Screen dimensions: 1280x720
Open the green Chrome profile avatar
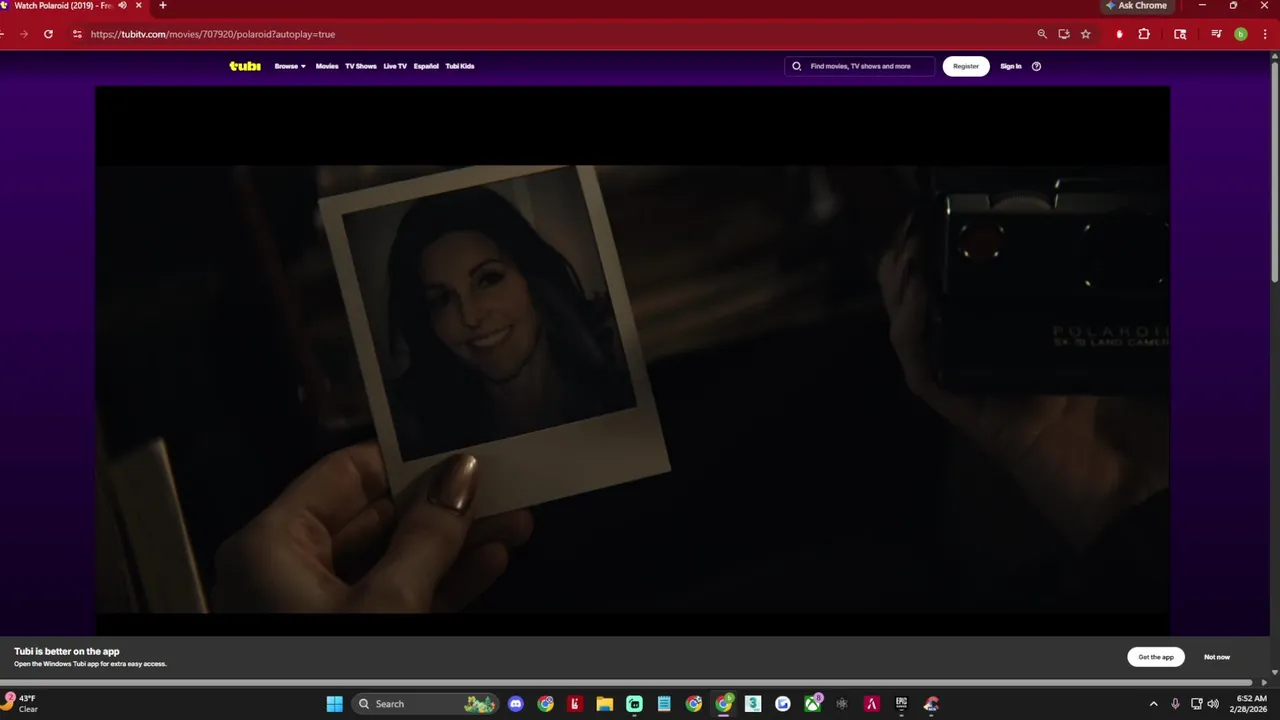1241,34
